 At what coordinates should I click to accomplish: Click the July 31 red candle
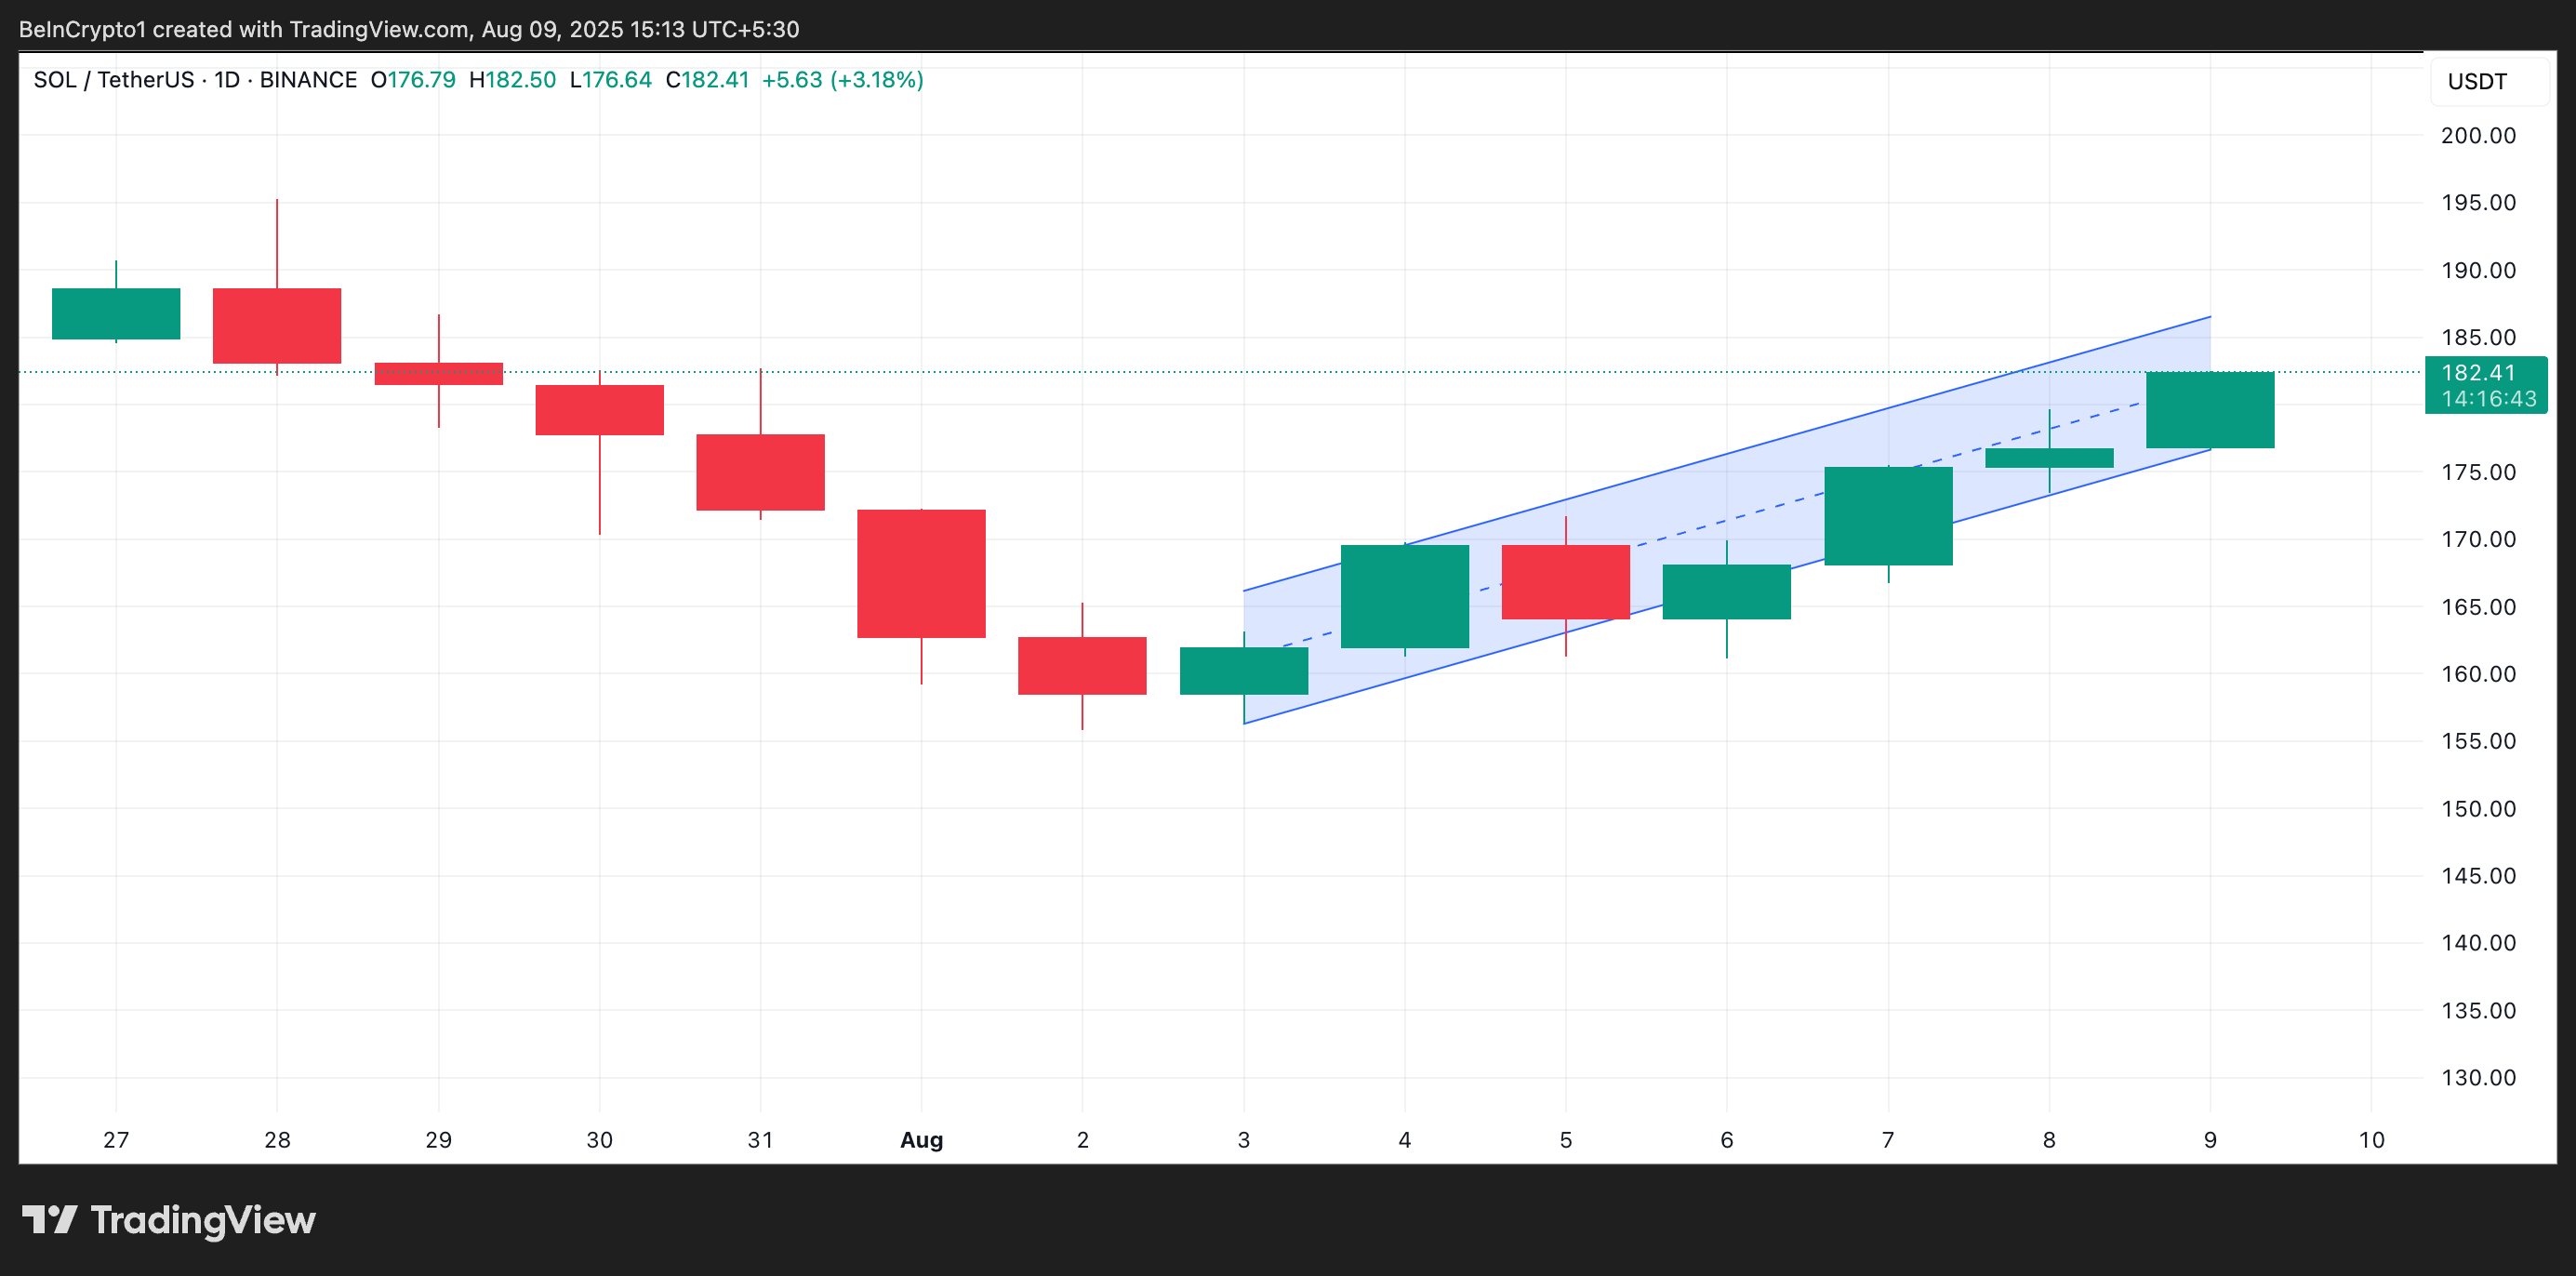click(x=760, y=472)
